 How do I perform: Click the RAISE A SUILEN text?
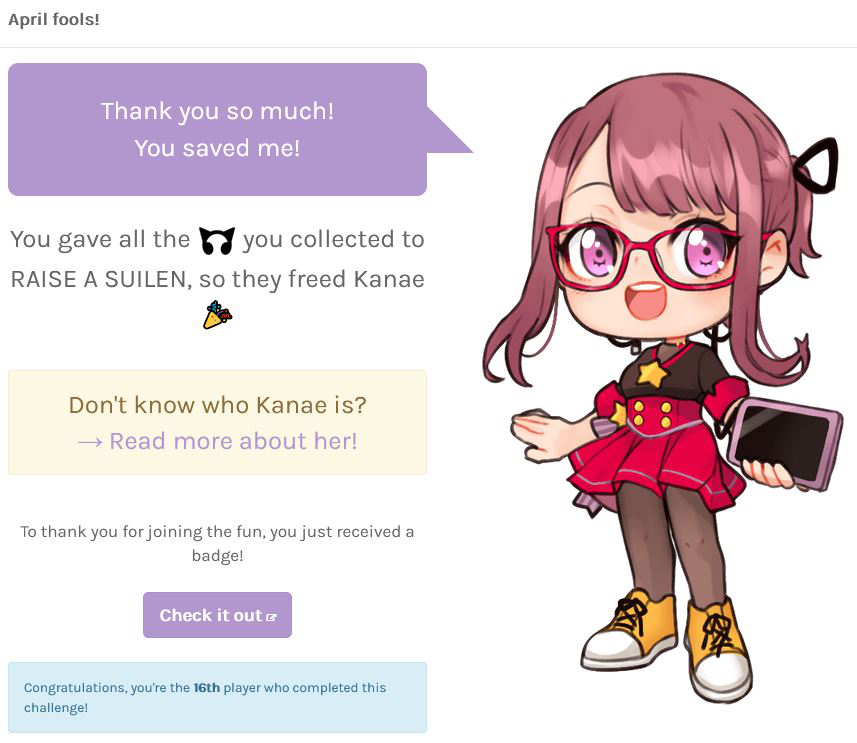(x=101, y=279)
